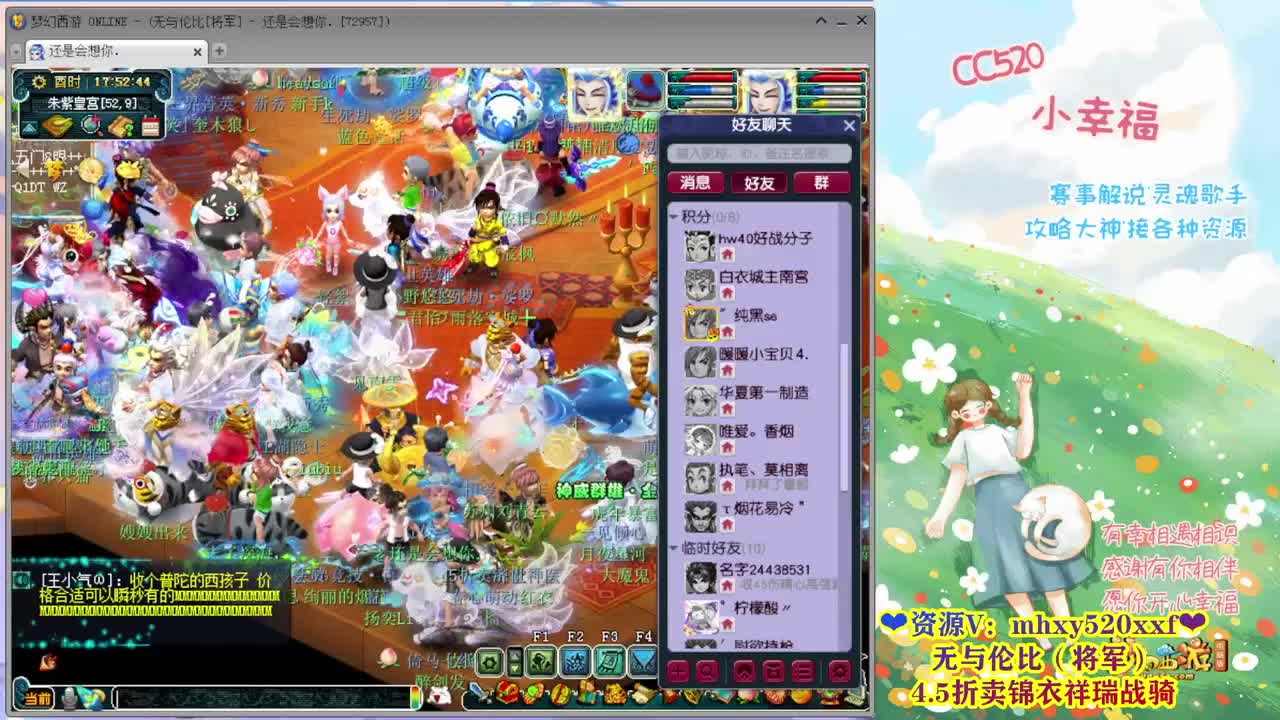Image resolution: width=1280 pixels, height=720 pixels.
Task: Click the third icon in friend panel footer
Action: click(x=745, y=671)
